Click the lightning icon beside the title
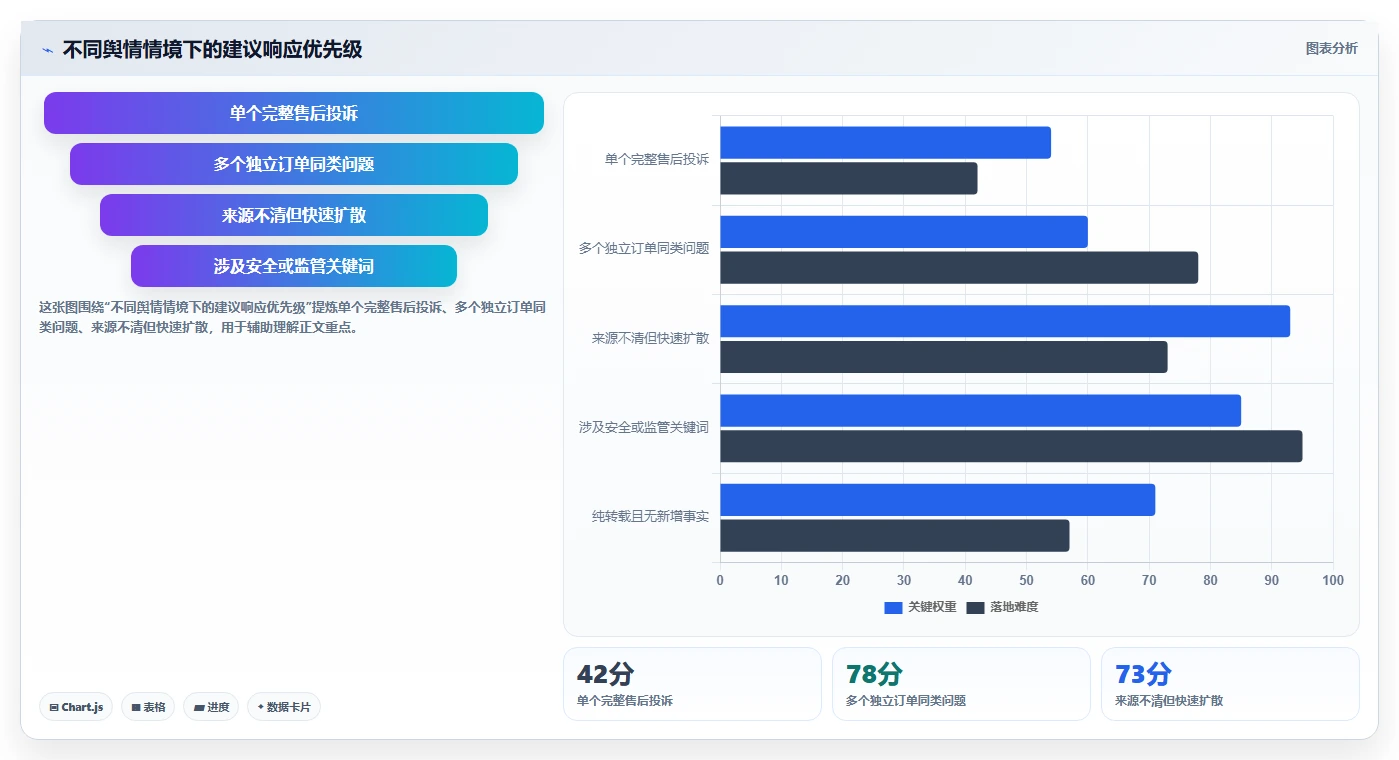The width and height of the screenshot is (1399, 760). 47,50
